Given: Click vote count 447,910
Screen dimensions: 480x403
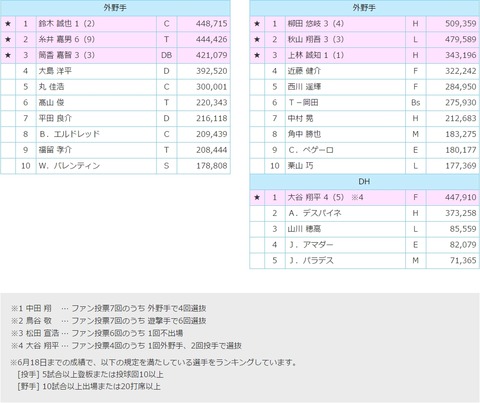Looking at the screenshot, I should coord(461,197).
